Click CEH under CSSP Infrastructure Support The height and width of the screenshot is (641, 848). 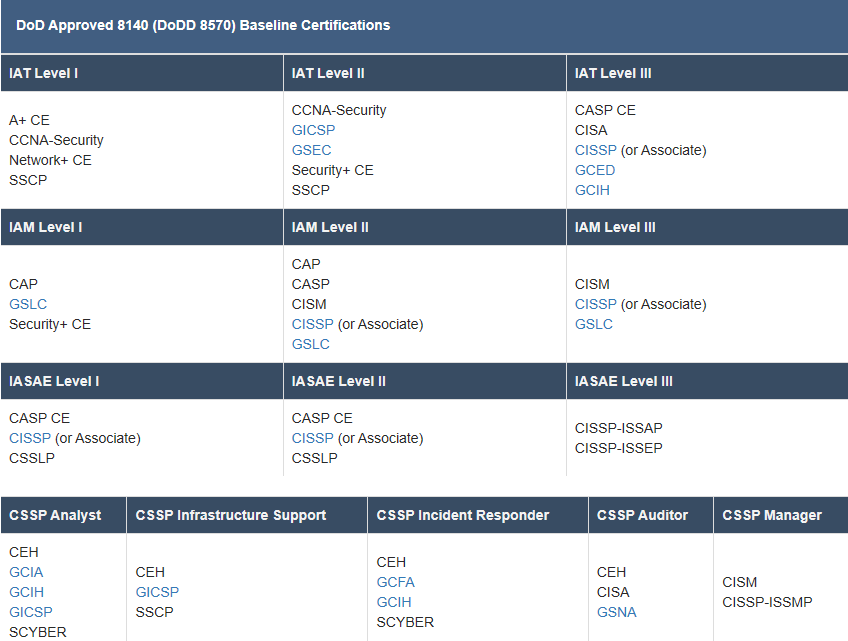pyautogui.click(x=150, y=572)
